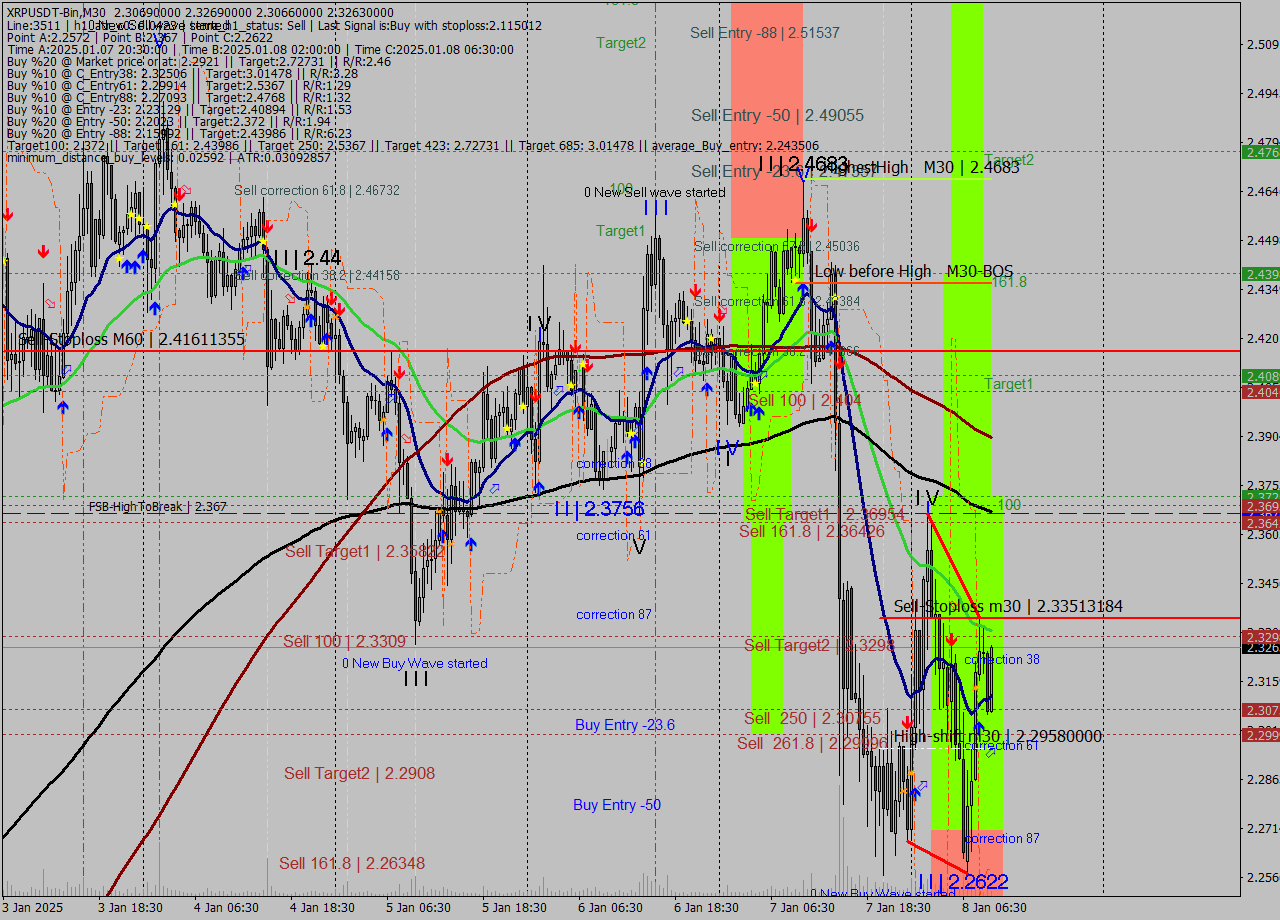Click the Target100: 2.372 summary line
Viewport: 1280px width, 920px height.
412,145
